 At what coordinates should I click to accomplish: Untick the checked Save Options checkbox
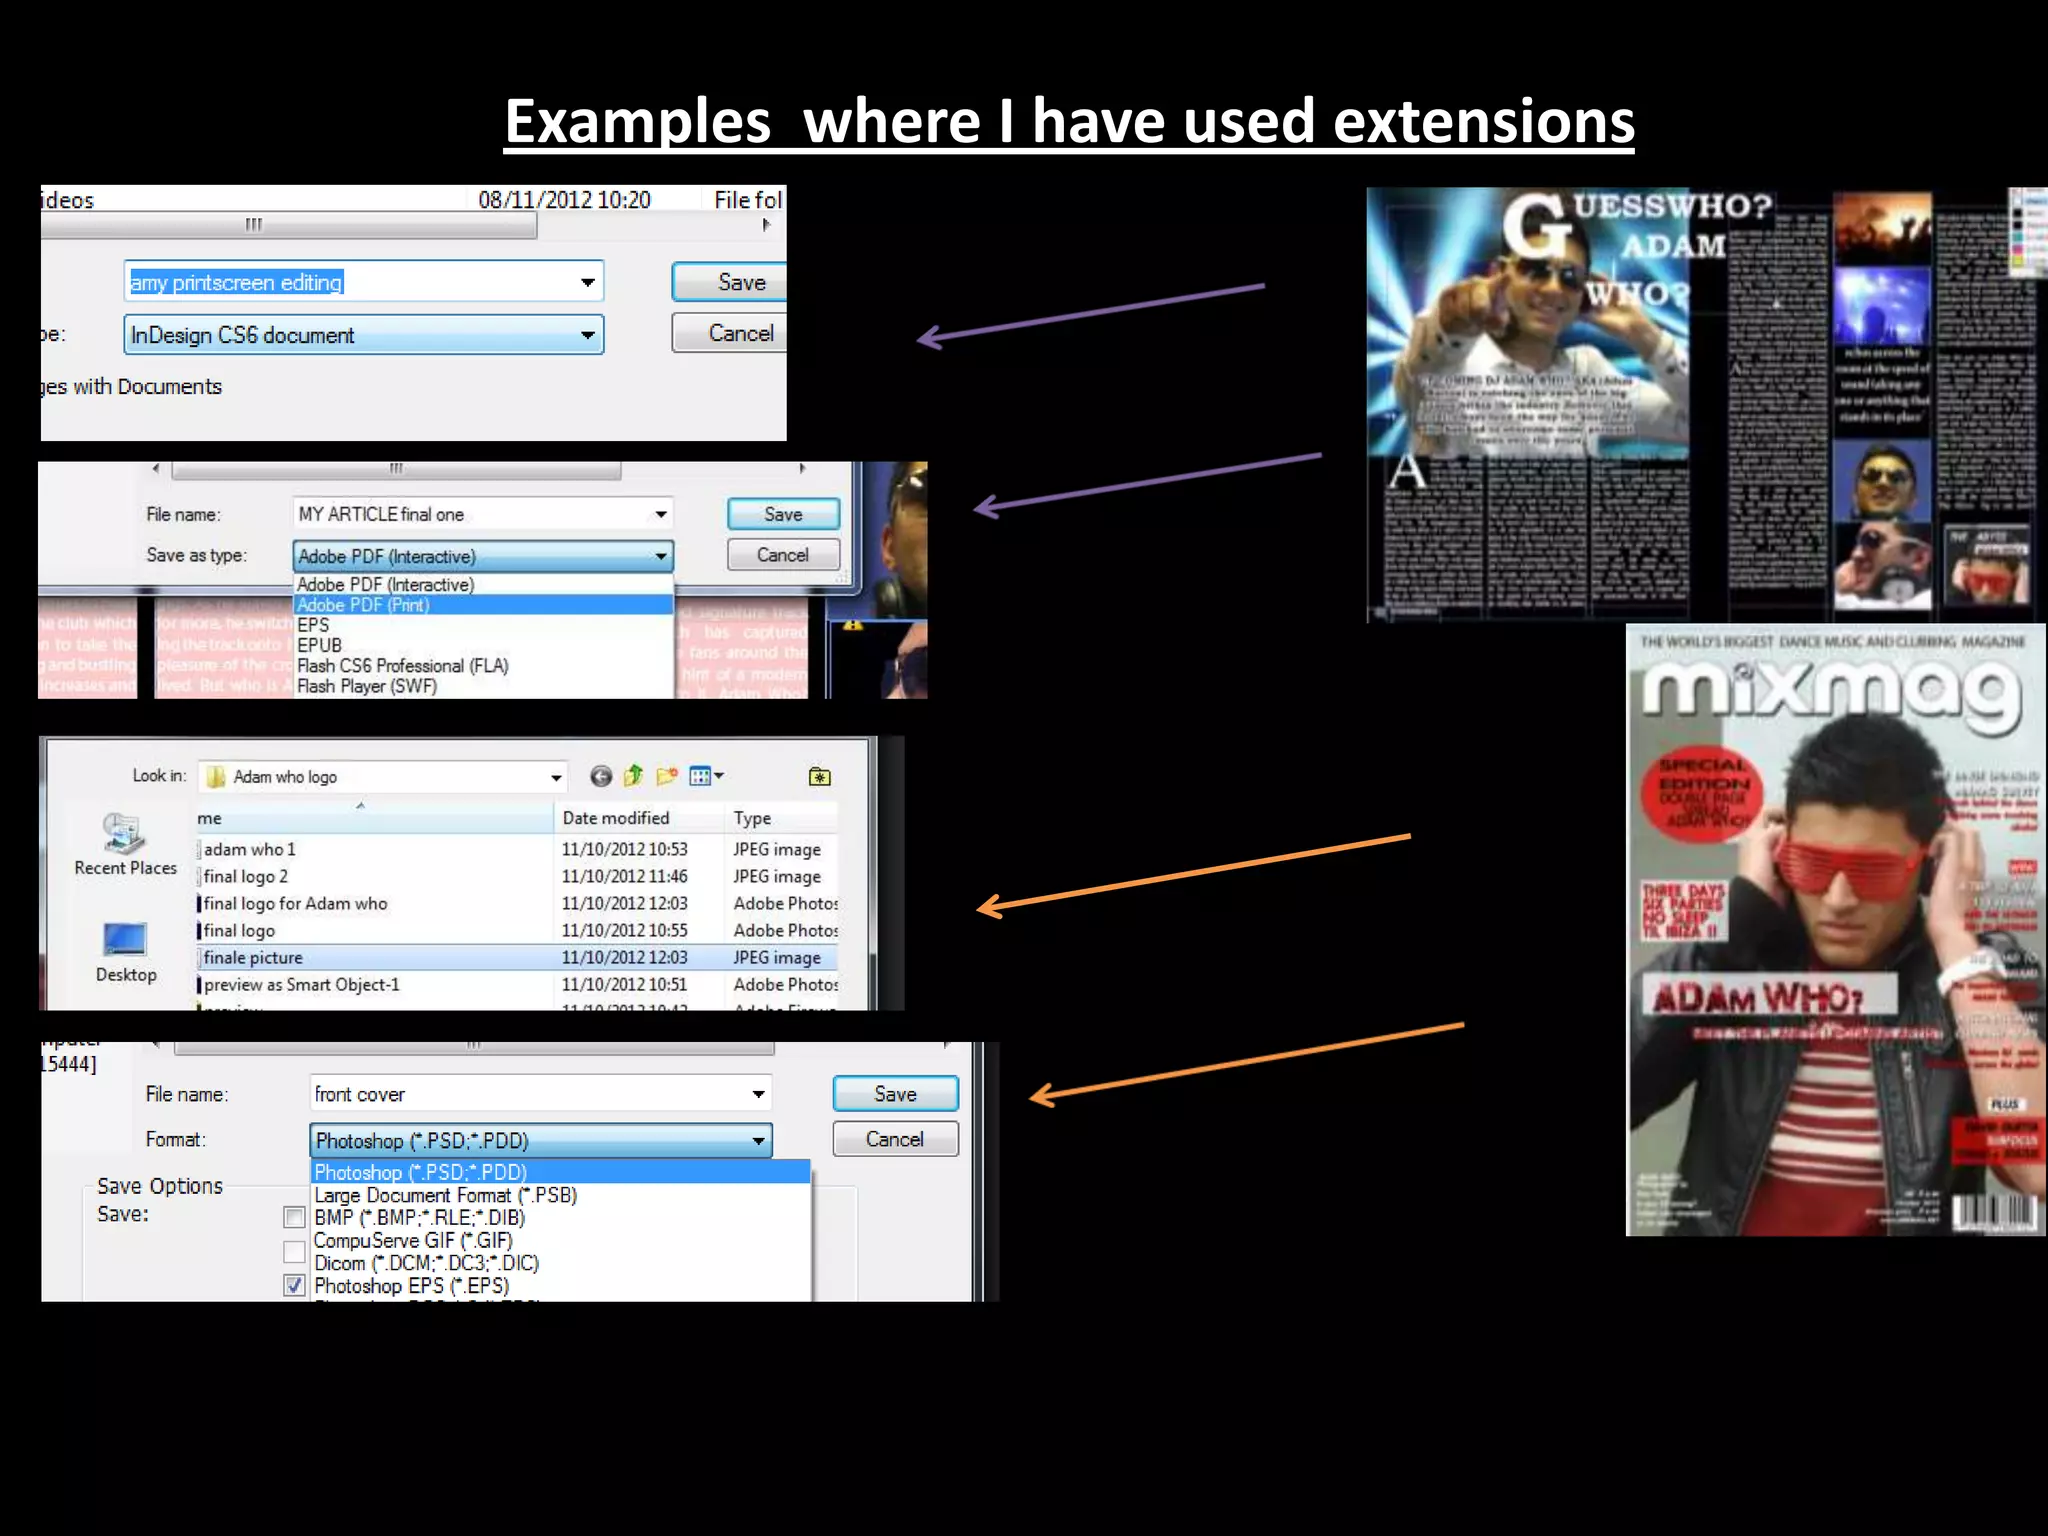click(x=294, y=1285)
